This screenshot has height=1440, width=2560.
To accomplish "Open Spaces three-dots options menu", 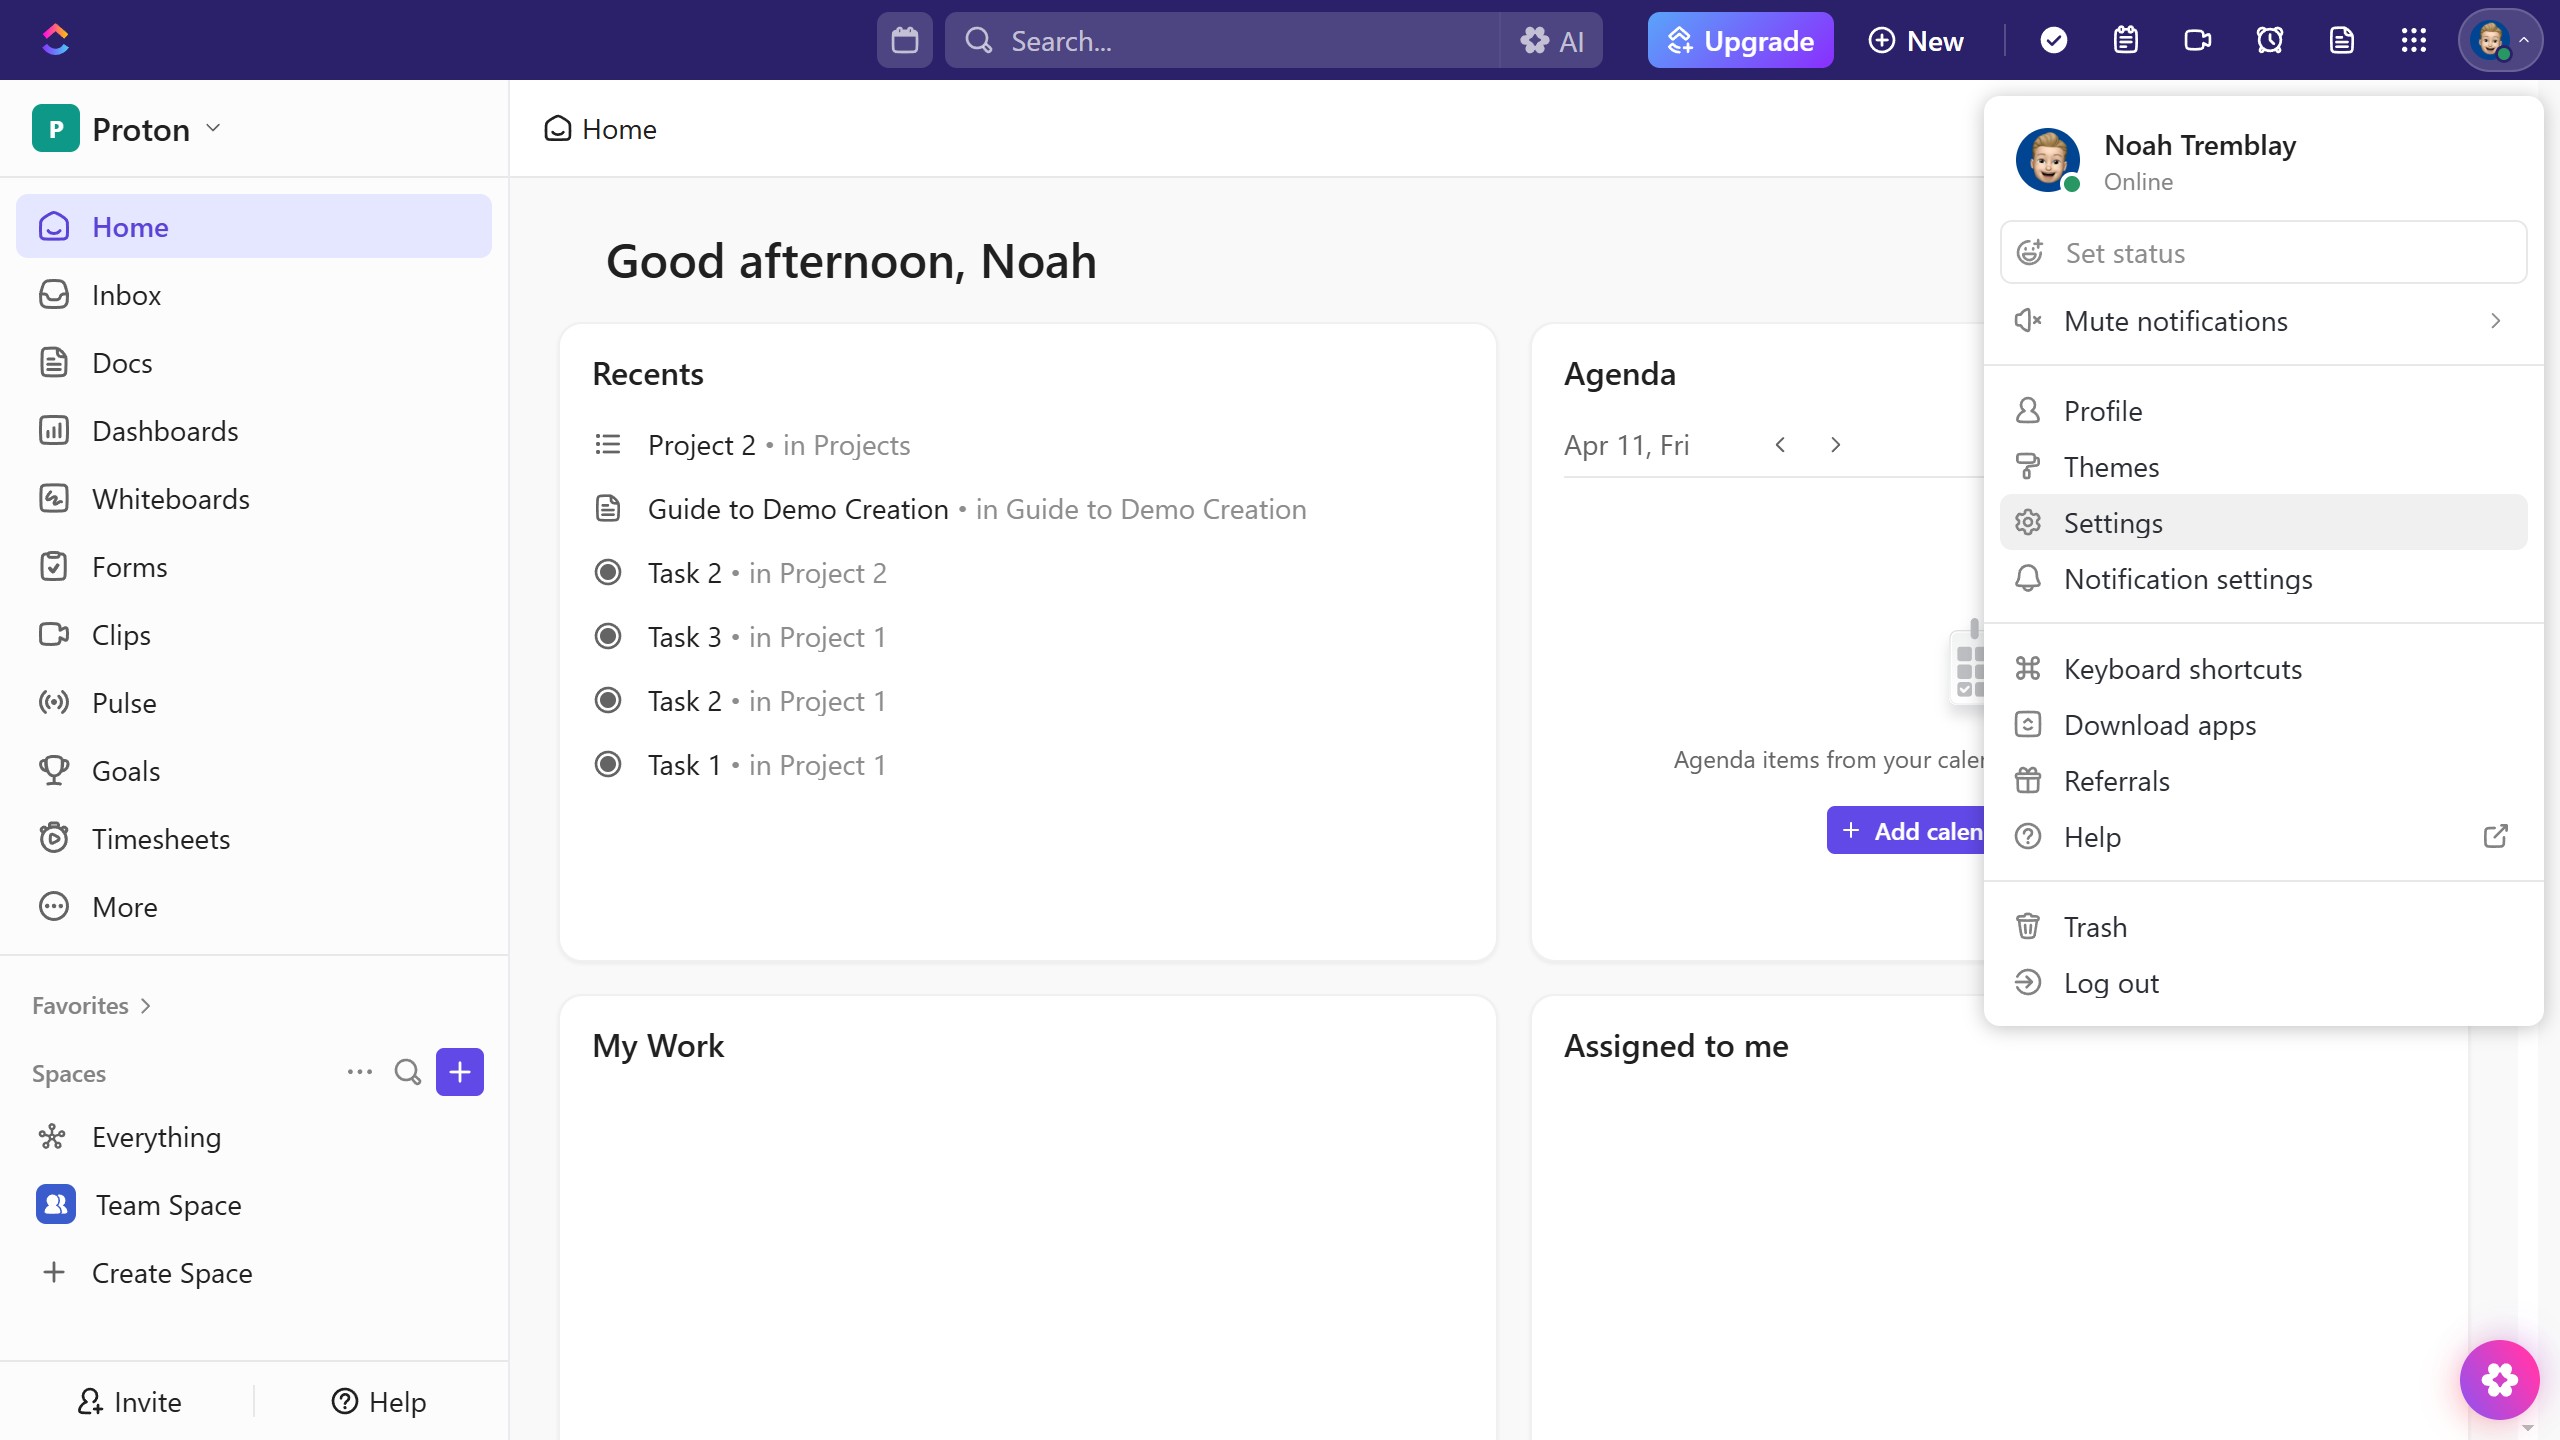I will click(359, 1072).
